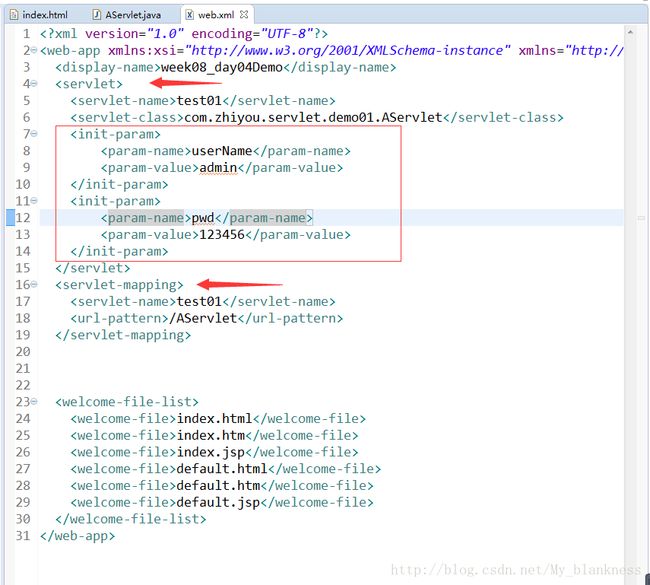Select the web.xml editor tab
The image size is (650, 585).
216,15
